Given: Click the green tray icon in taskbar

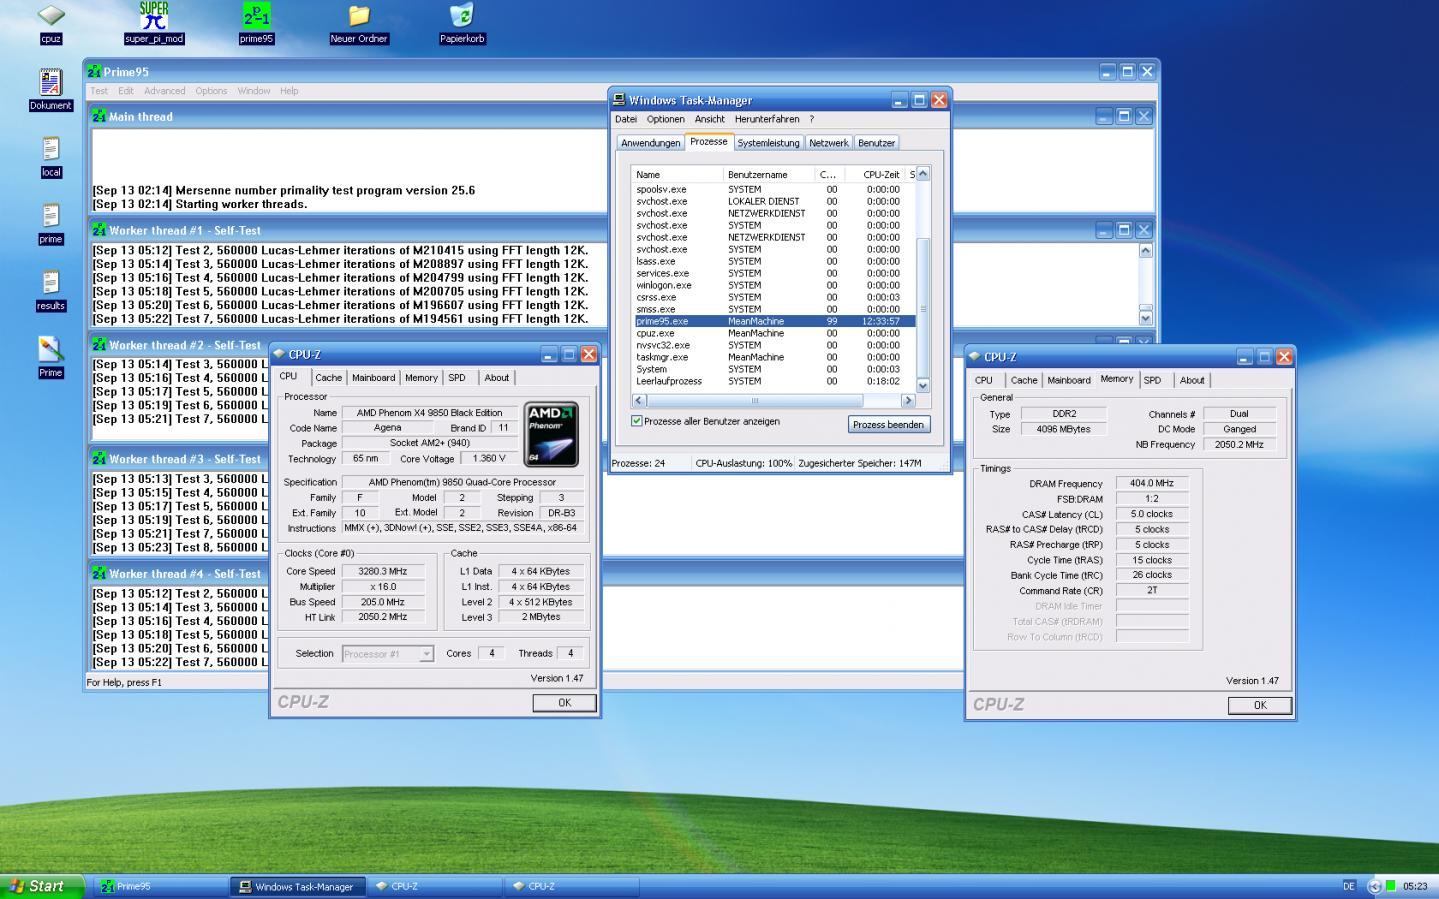Looking at the screenshot, I should (x=1390, y=886).
